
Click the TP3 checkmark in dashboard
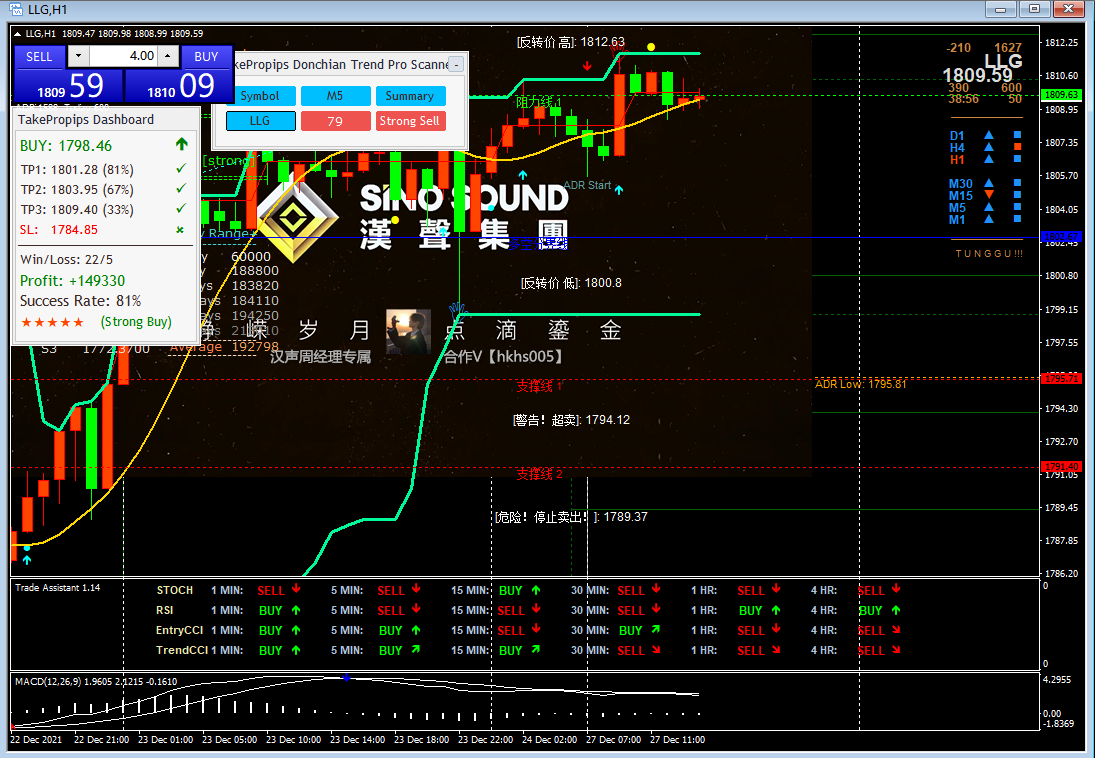coord(181,208)
